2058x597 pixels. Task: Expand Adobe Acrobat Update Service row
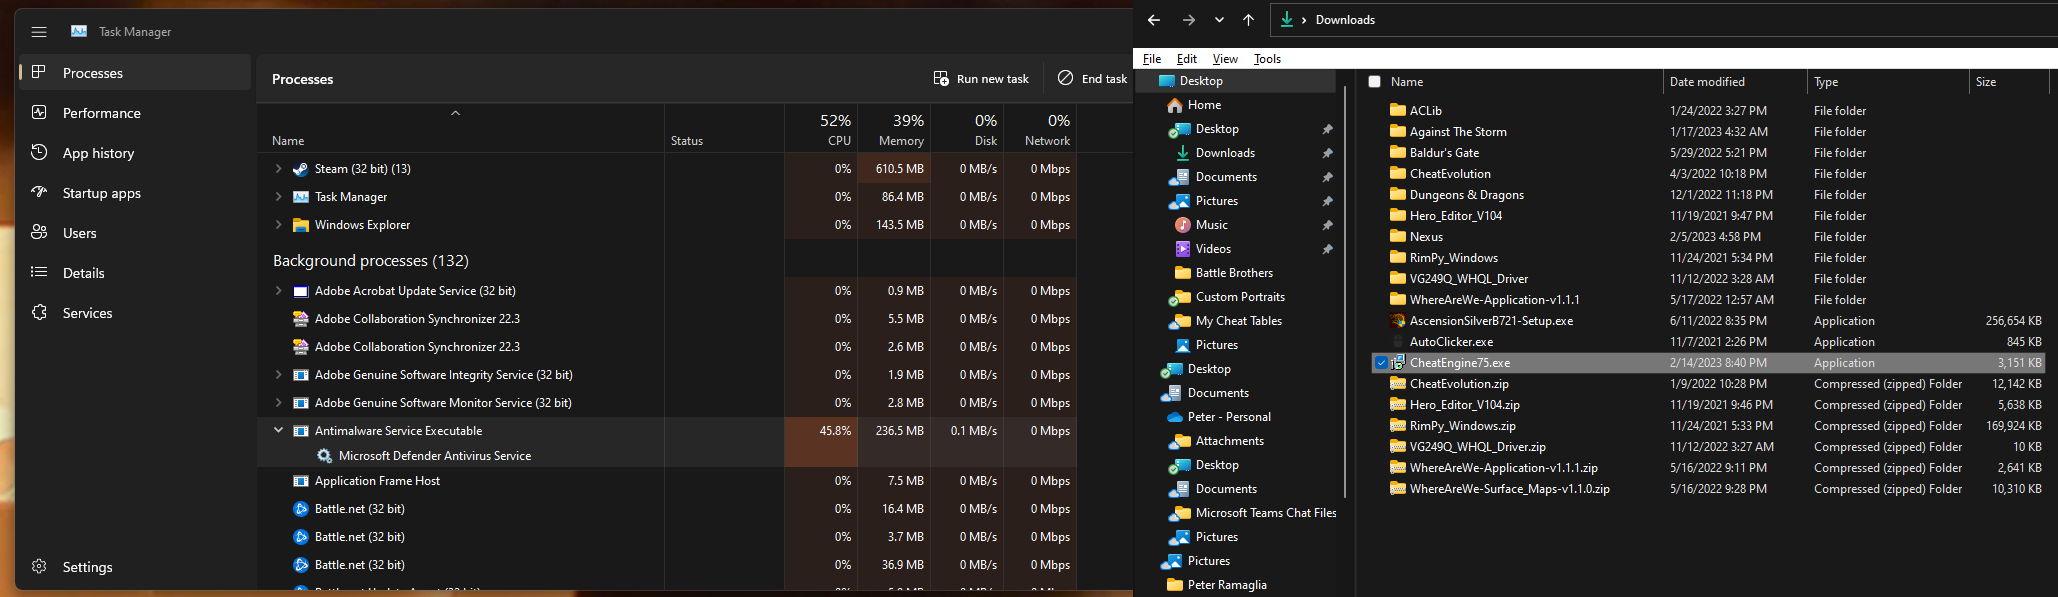[278, 291]
